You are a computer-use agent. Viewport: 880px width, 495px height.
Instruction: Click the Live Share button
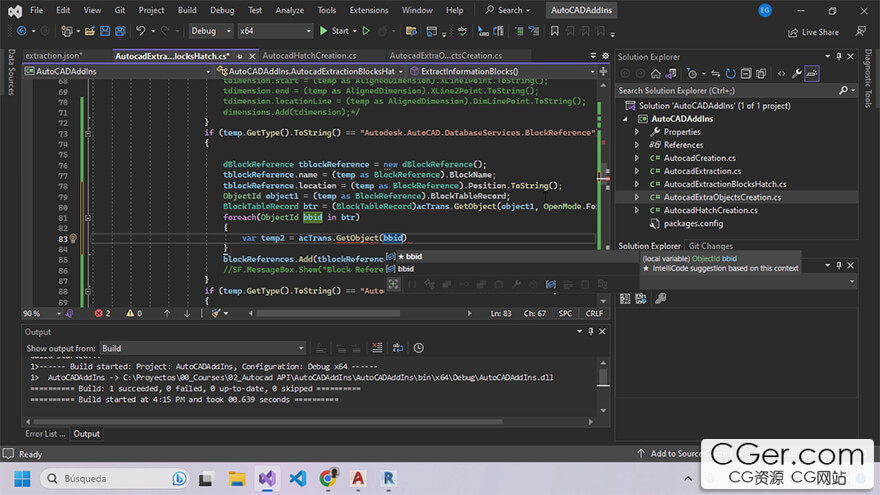(813, 33)
